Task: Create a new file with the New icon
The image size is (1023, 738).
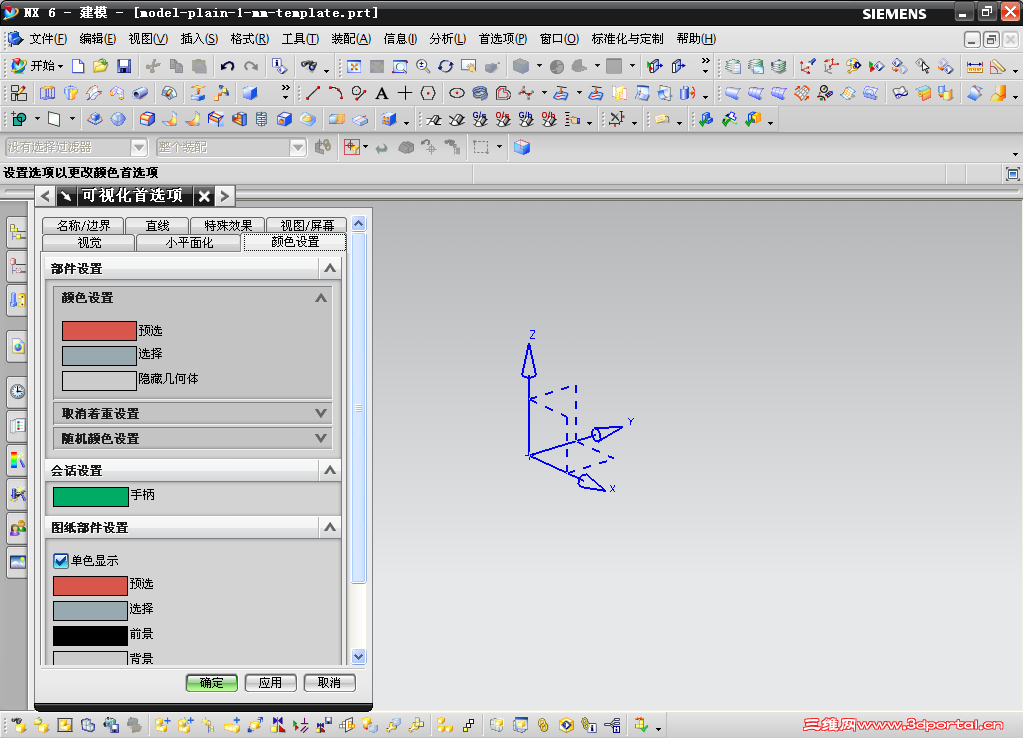Action: click(x=78, y=66)
